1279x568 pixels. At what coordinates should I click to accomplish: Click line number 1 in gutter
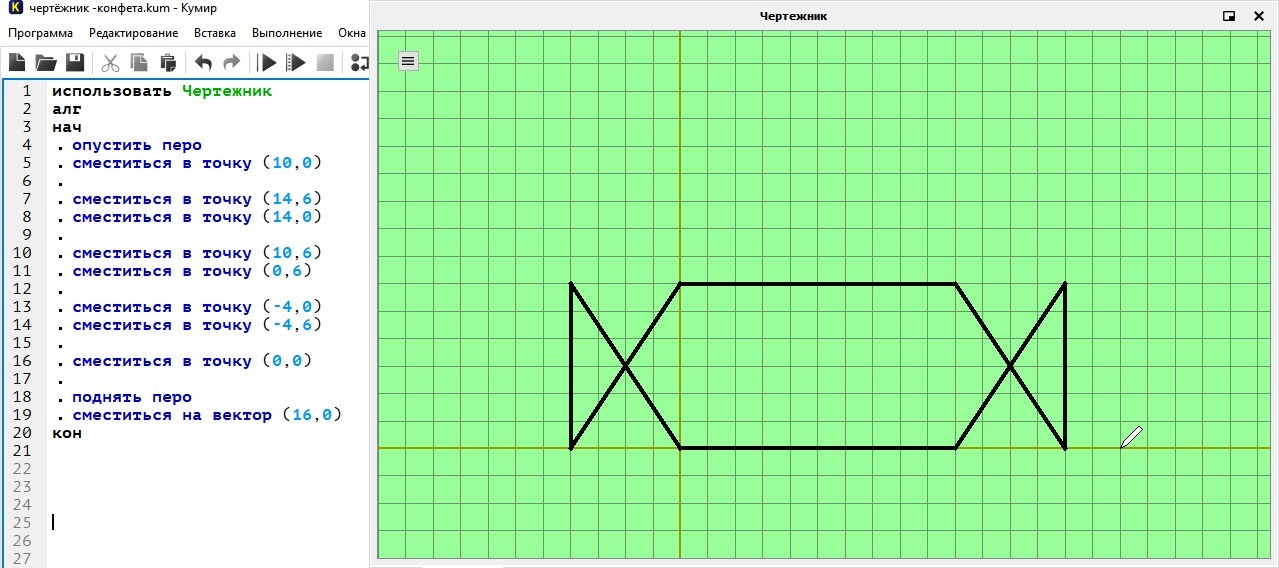tap(28, 91)
